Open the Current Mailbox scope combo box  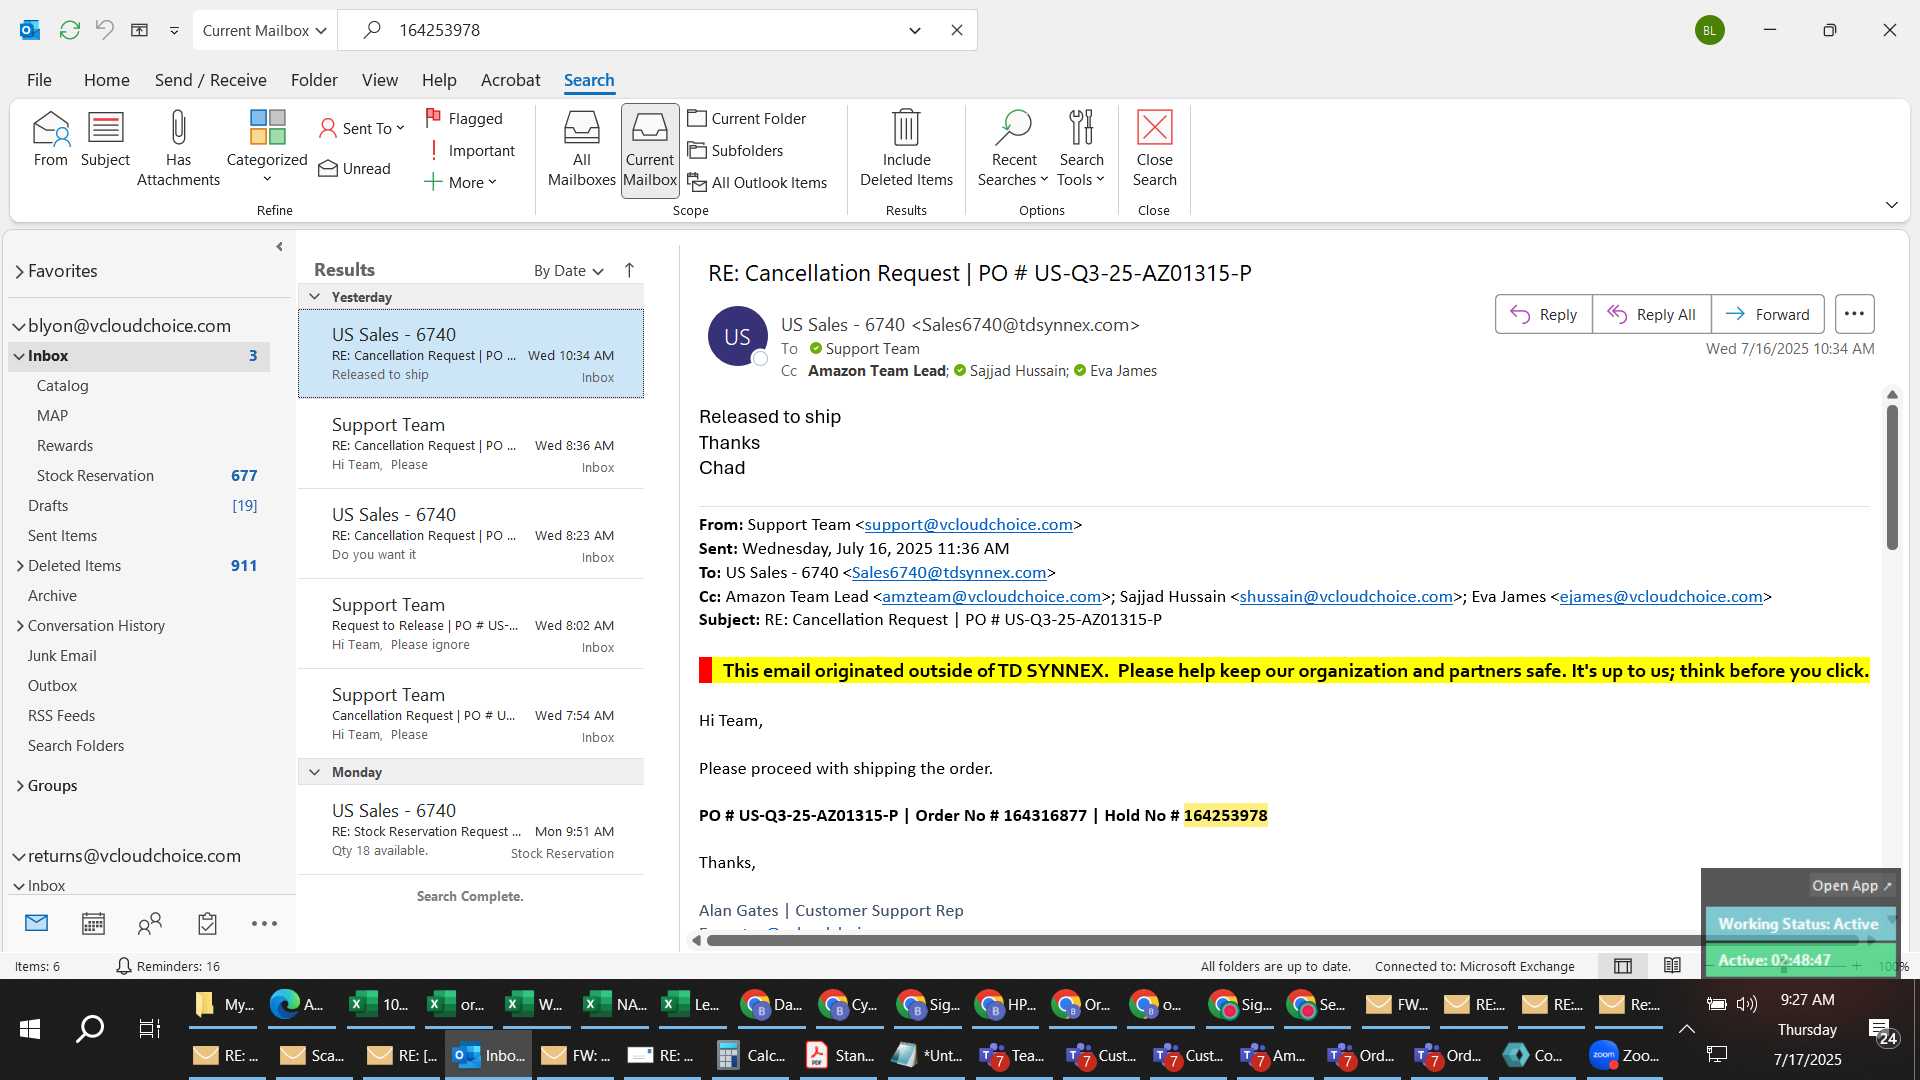264,30
